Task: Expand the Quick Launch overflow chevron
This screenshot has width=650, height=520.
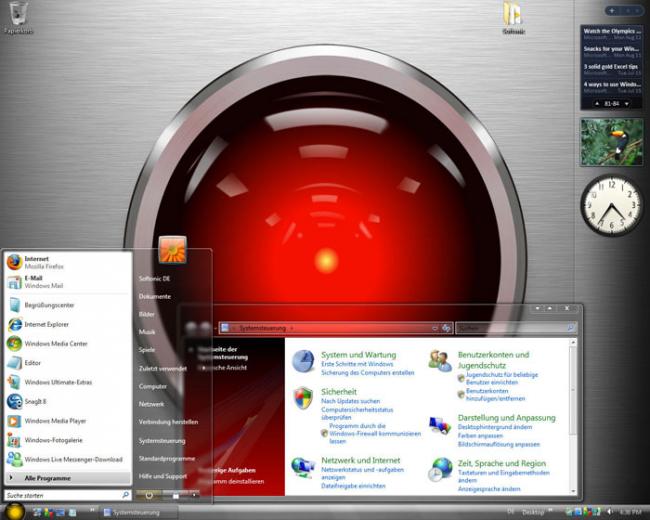Action: 92,510
